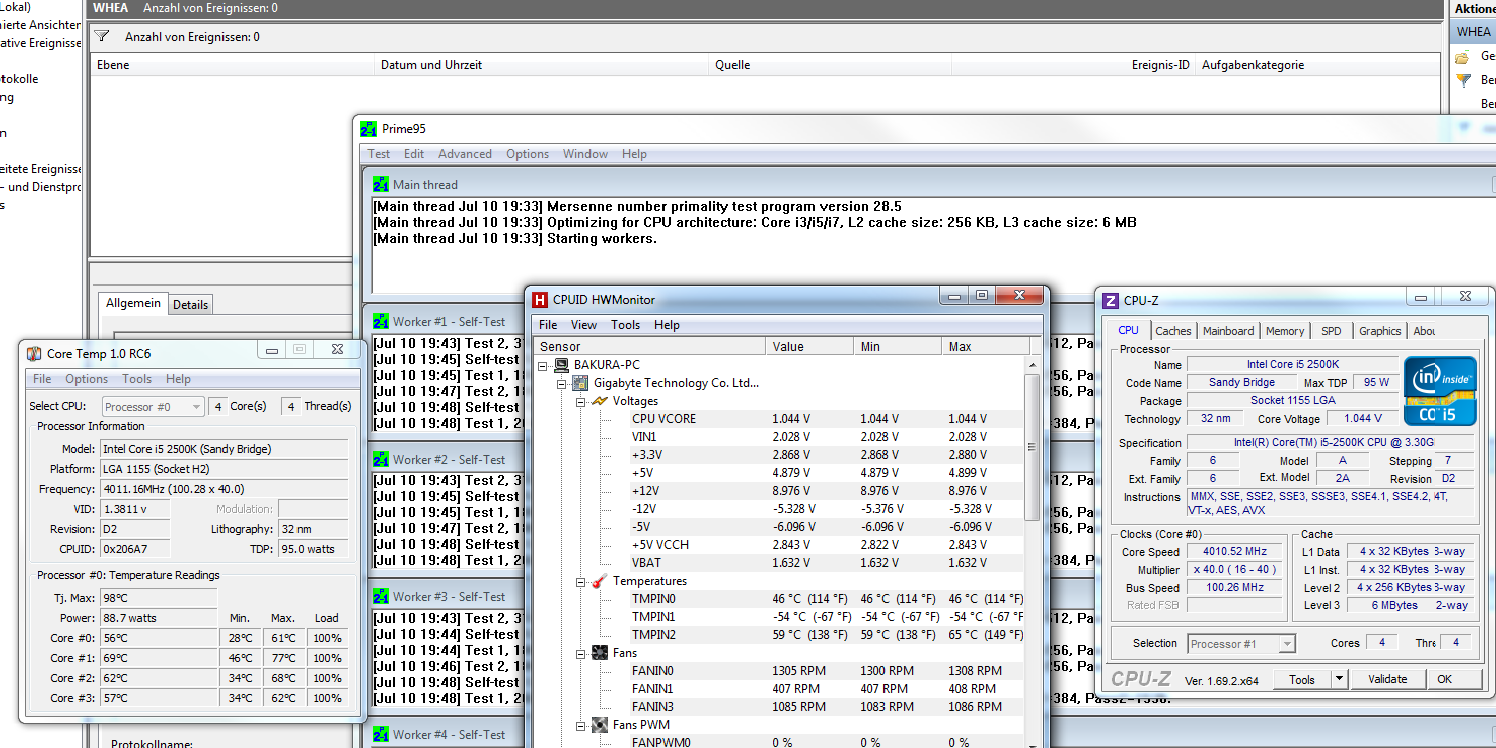Click the Temperatures thermometer icon in HWMonitor
This screenshot has height=748, width=1496.
click(599, 581)
